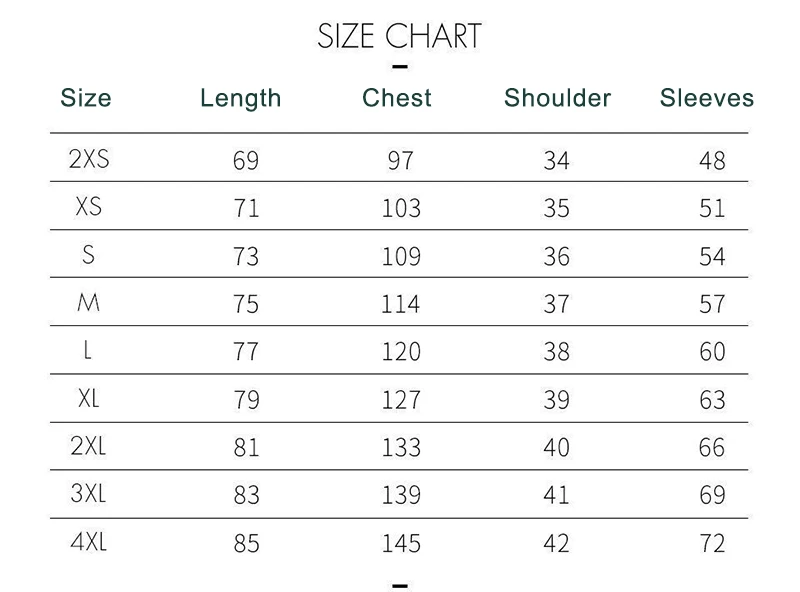Click length value 69 for 2XS
The height and width of the screenshot is (592, 800).
(x=245, y=160)
